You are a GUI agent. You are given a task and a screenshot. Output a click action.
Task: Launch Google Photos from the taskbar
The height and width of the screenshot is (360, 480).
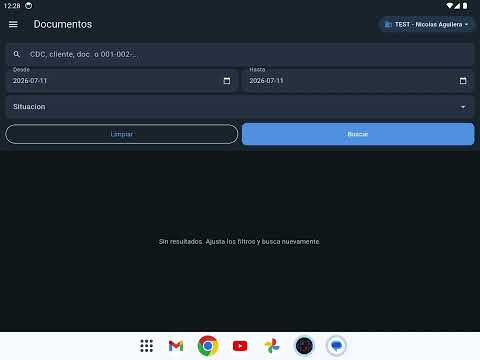pyautogui.click(x=272, y=346)
